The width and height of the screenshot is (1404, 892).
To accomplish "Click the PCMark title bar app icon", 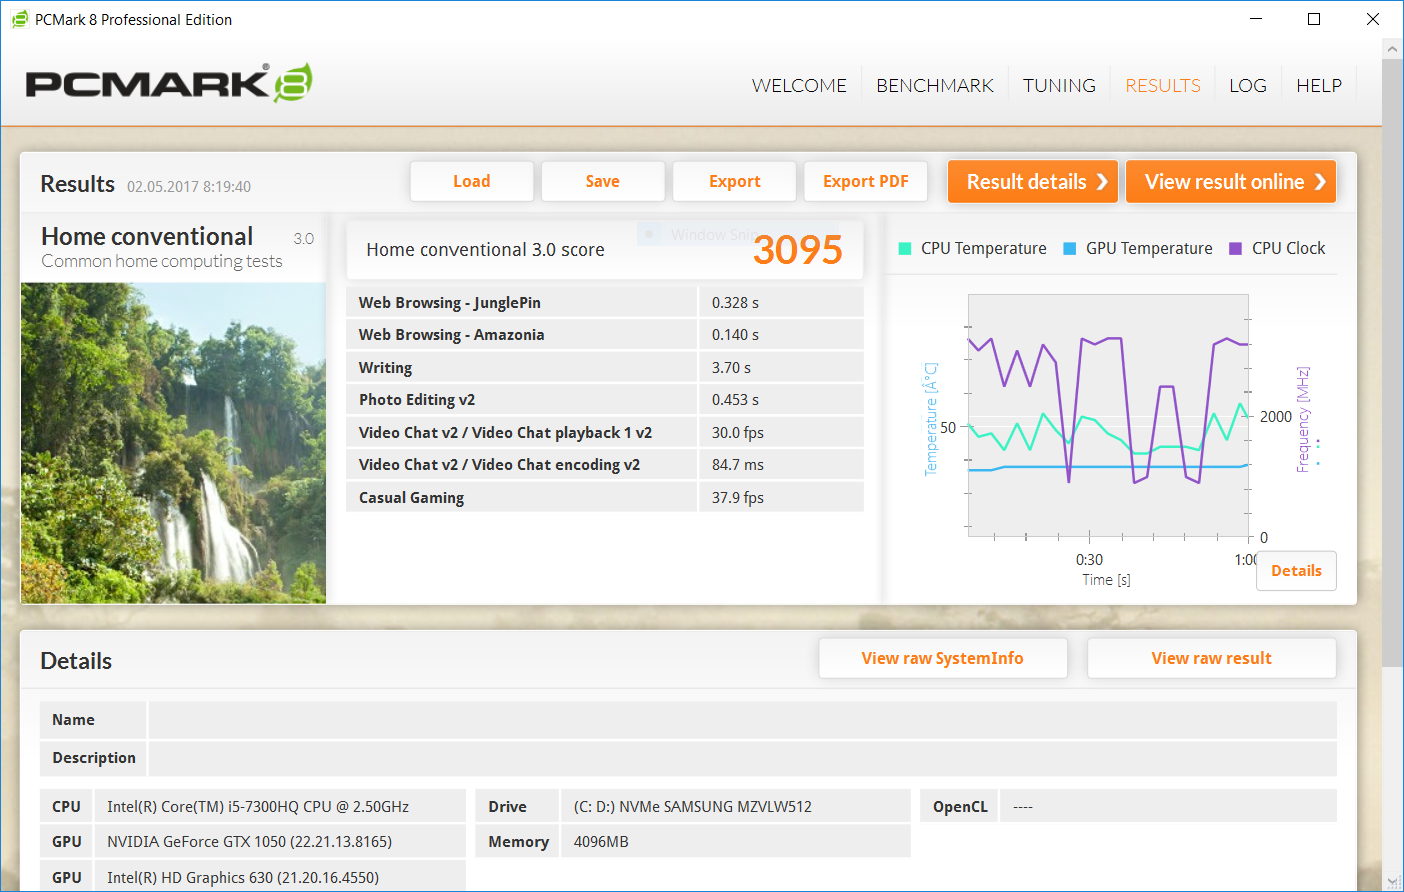I will click(x=20, y=19).
